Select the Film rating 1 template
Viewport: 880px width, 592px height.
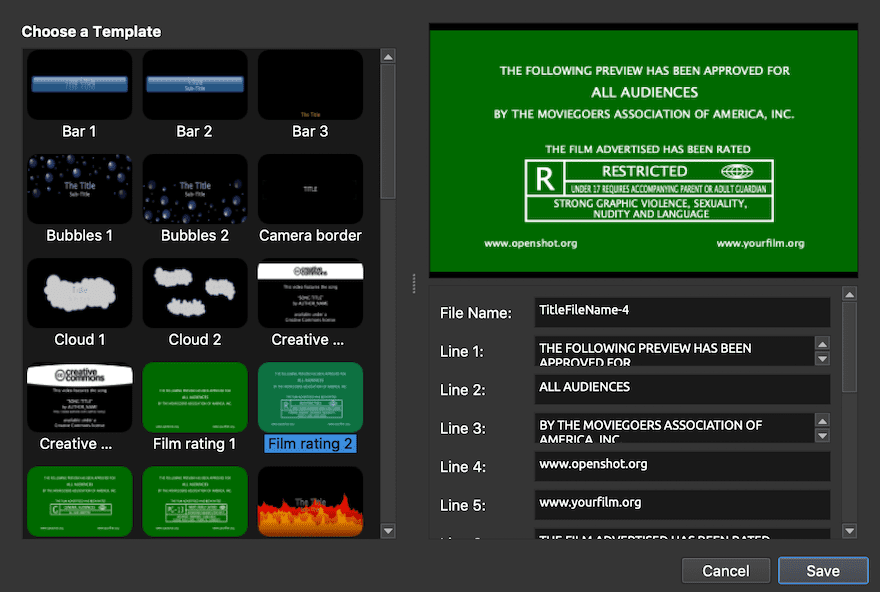(x=195, y=397)
